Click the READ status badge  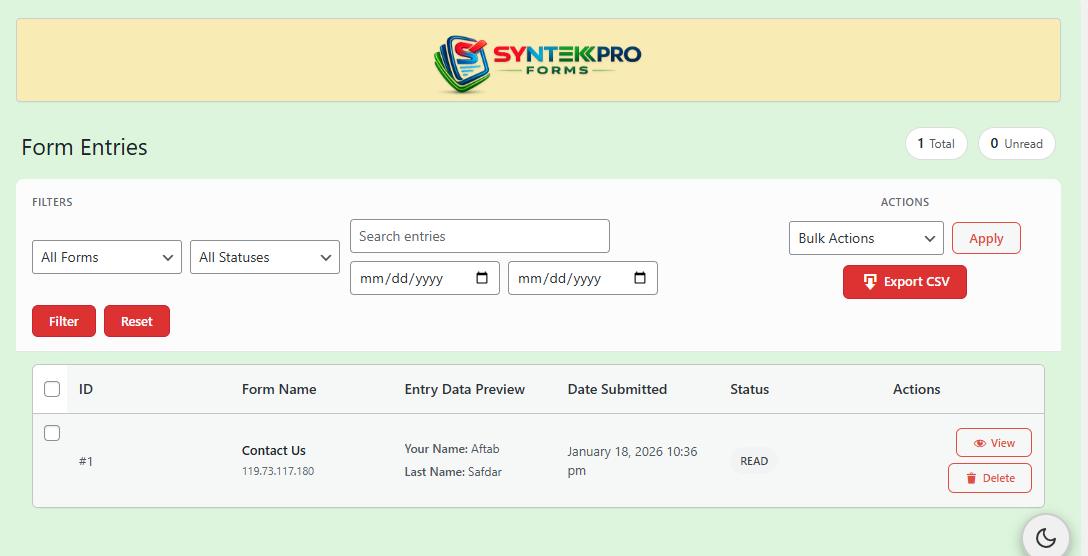[x=754, y=461]
